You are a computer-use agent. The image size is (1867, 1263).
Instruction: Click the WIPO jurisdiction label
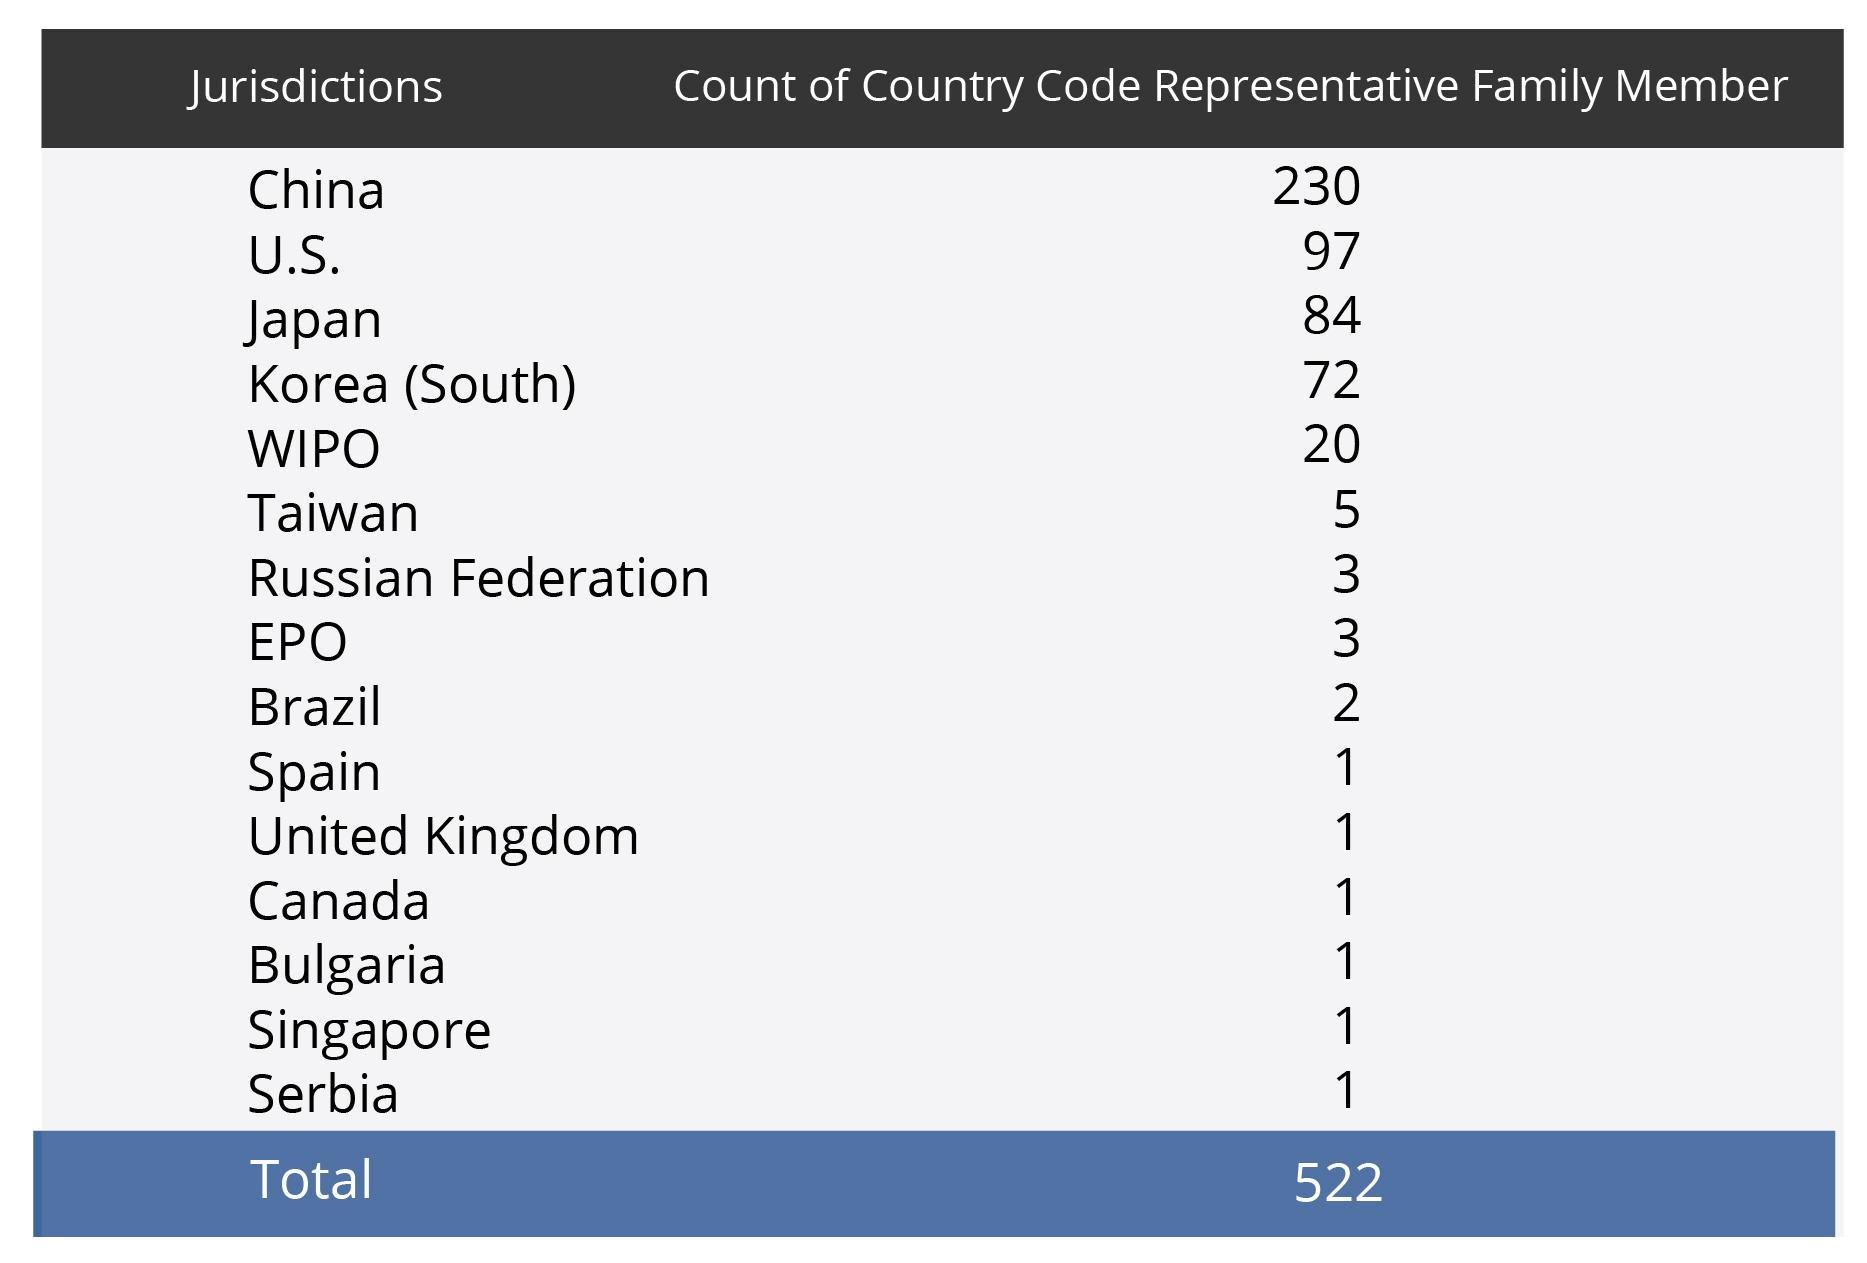[x=314, y=448]
